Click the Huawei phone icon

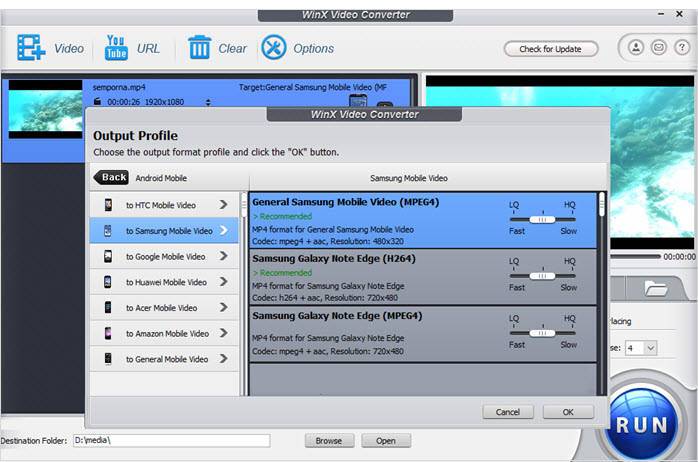(x=108, y=282)
